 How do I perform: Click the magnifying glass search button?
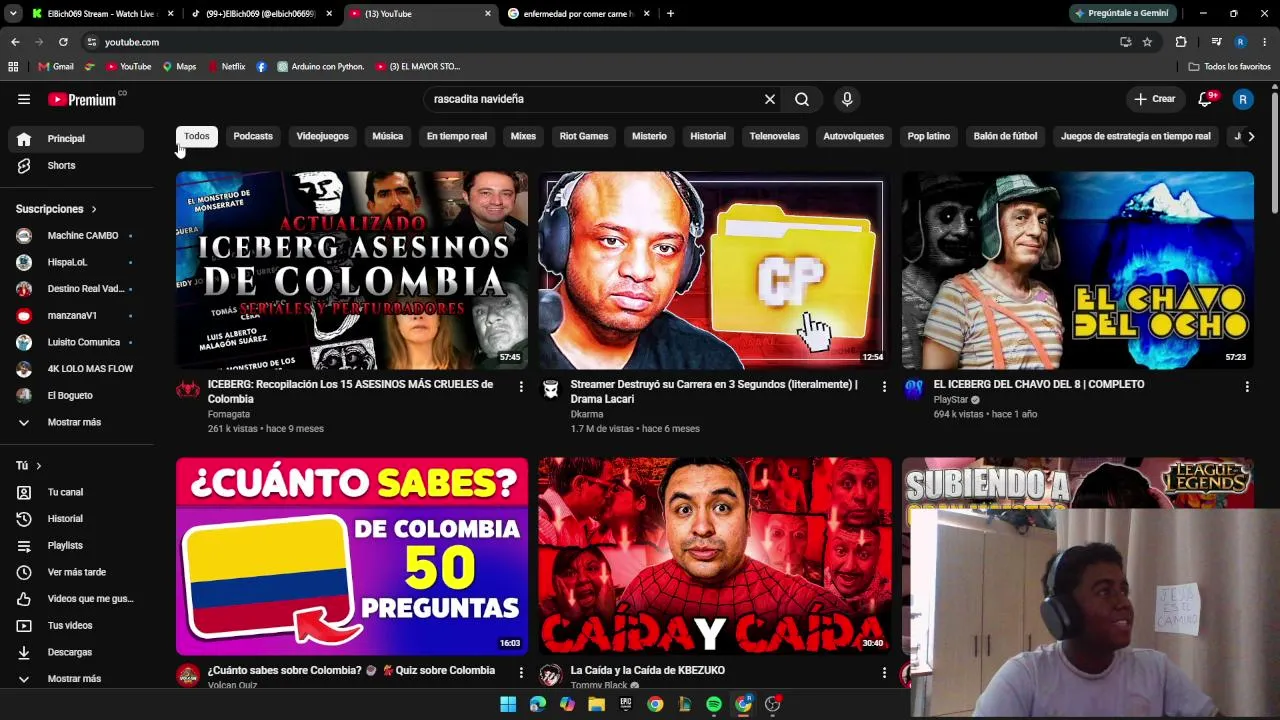coord(802,99)
